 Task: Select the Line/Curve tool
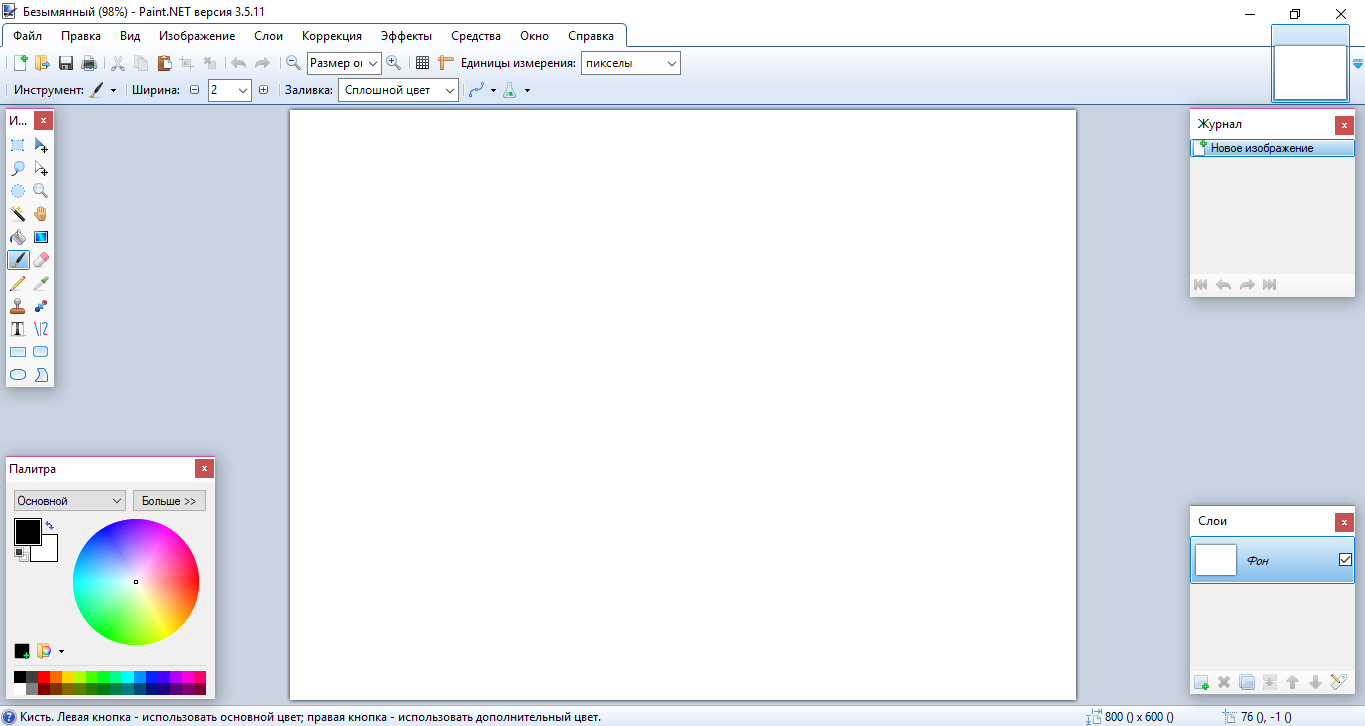41,329
